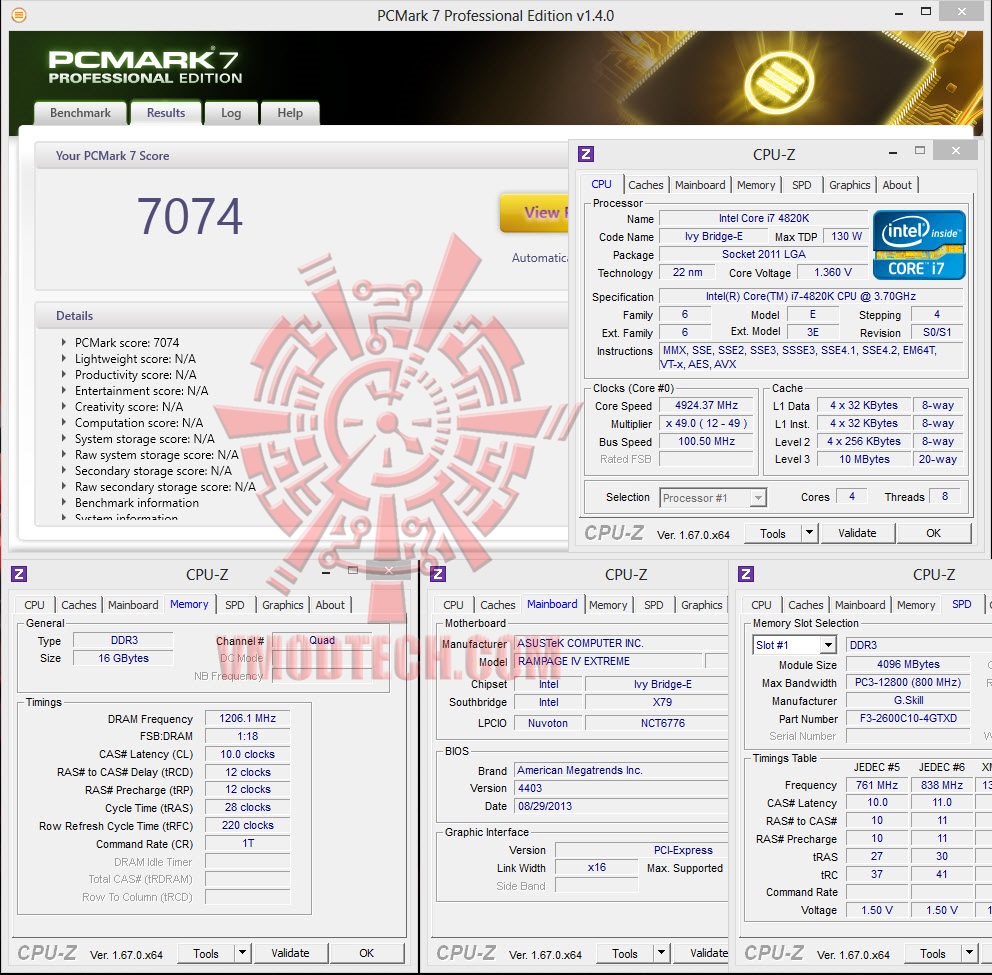Select the Graphics tab in top CPU-Z window
Image resolution: width=992 pixels, height=975 pixels.
pyautogui.click(x=849, y=185)
